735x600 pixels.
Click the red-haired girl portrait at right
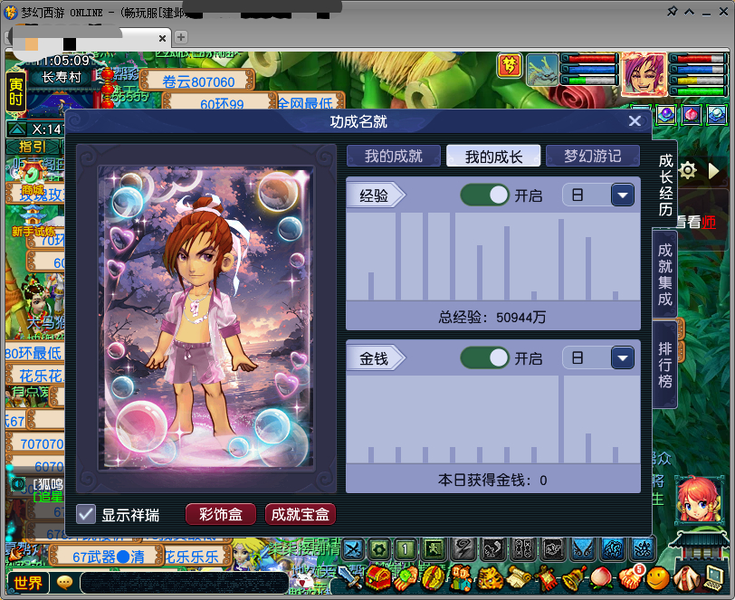[x=698, y=501]
